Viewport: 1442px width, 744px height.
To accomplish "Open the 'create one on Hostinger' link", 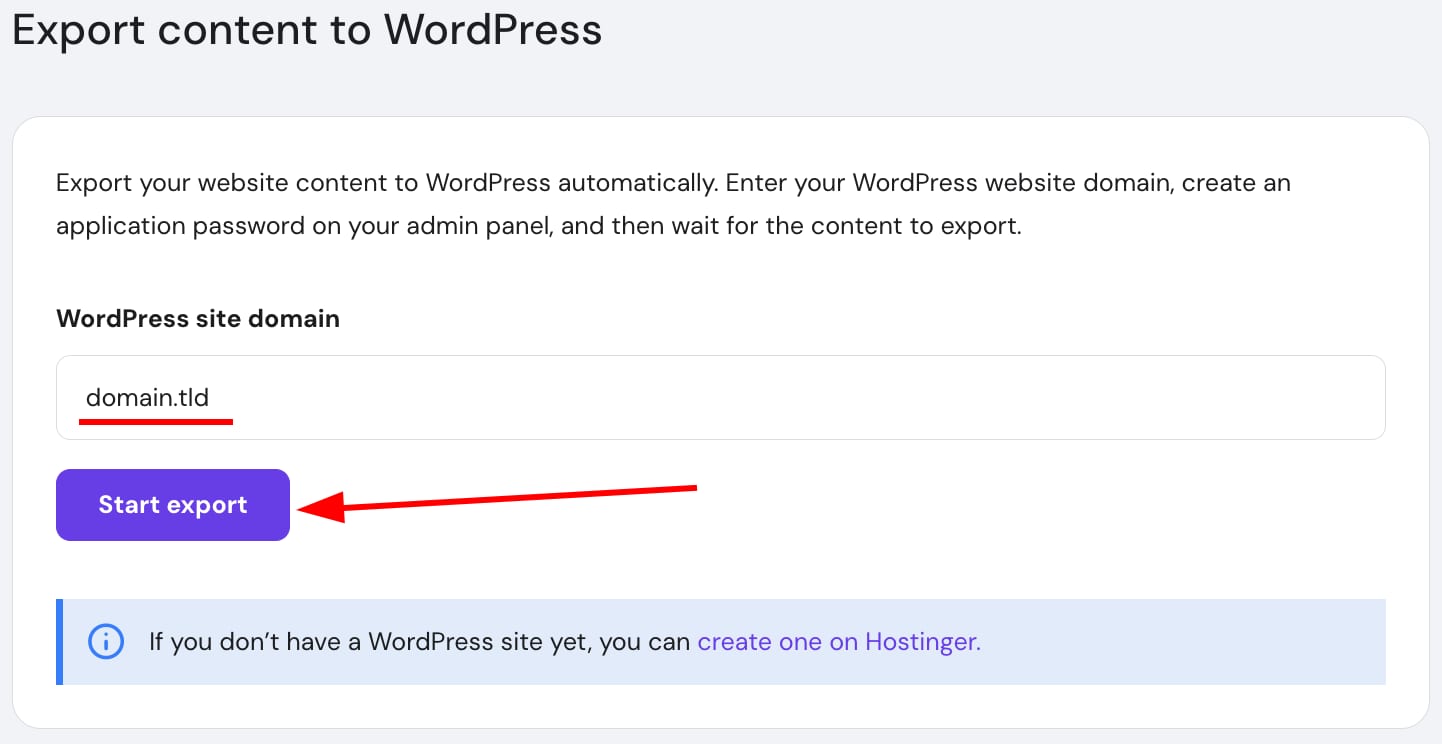I will click(x=838, y=641).
